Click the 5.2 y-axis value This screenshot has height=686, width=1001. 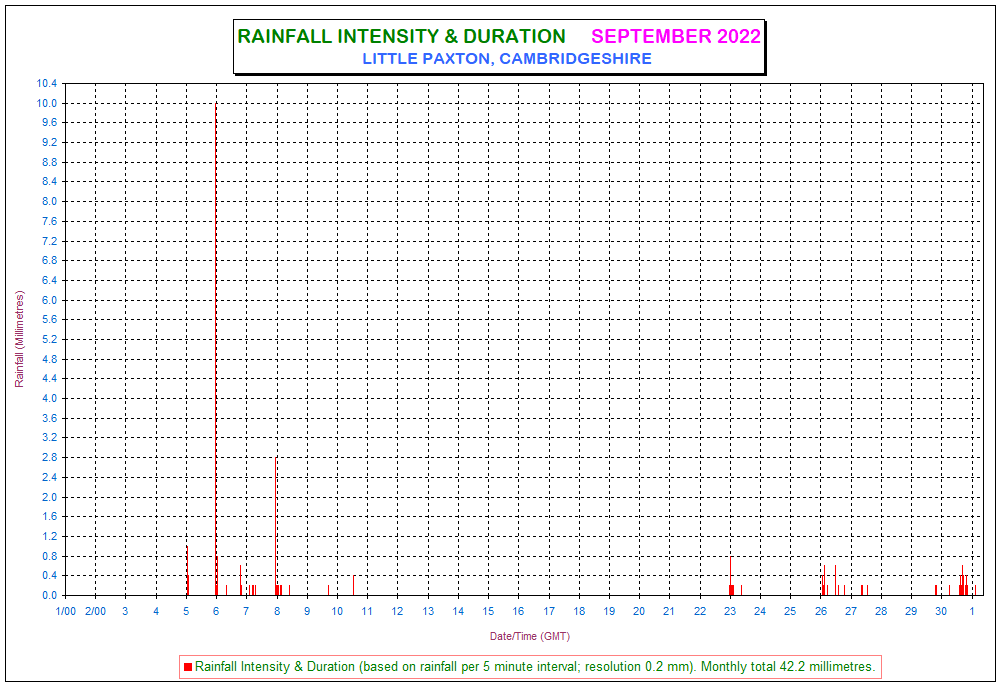point(49,339)
